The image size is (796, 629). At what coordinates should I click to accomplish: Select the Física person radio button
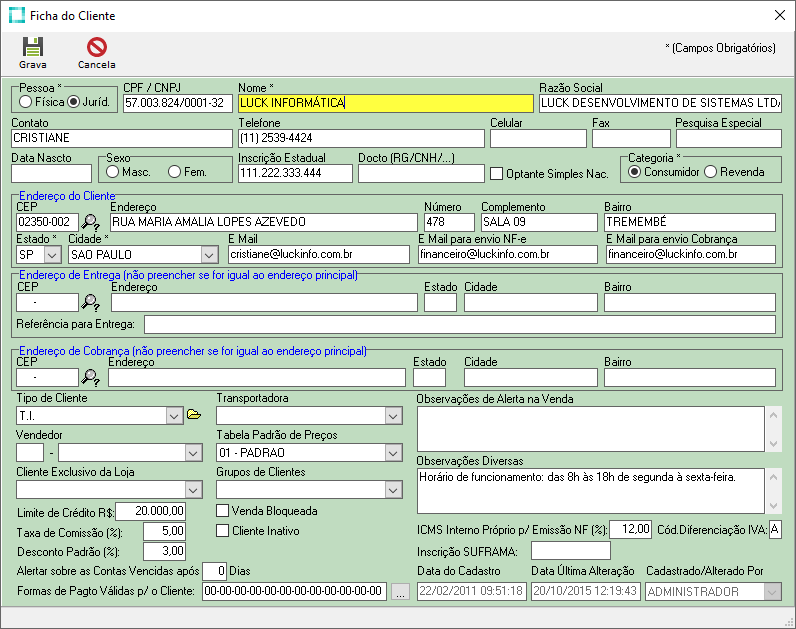[26, 102]
